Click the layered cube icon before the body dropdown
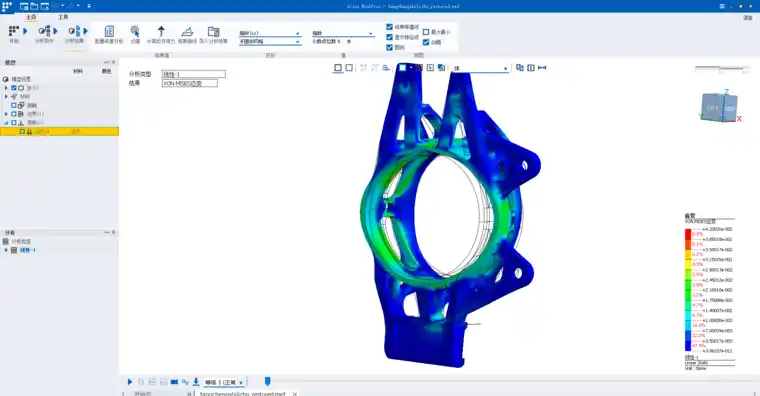Screen dimensions: 760x396 point(441,68)
